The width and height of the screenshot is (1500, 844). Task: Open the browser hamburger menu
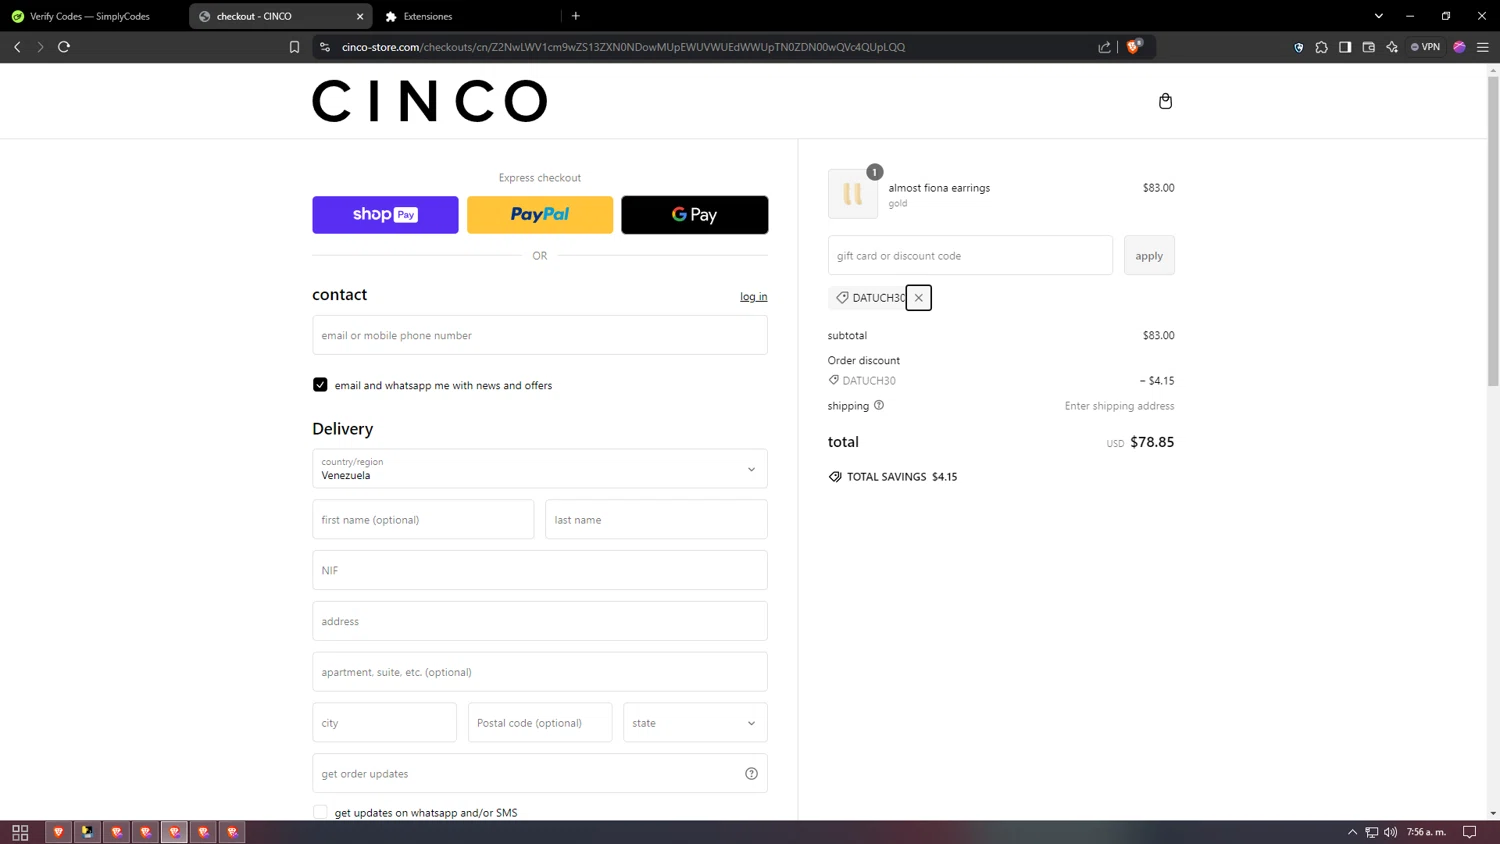[x=1483, y=47]
